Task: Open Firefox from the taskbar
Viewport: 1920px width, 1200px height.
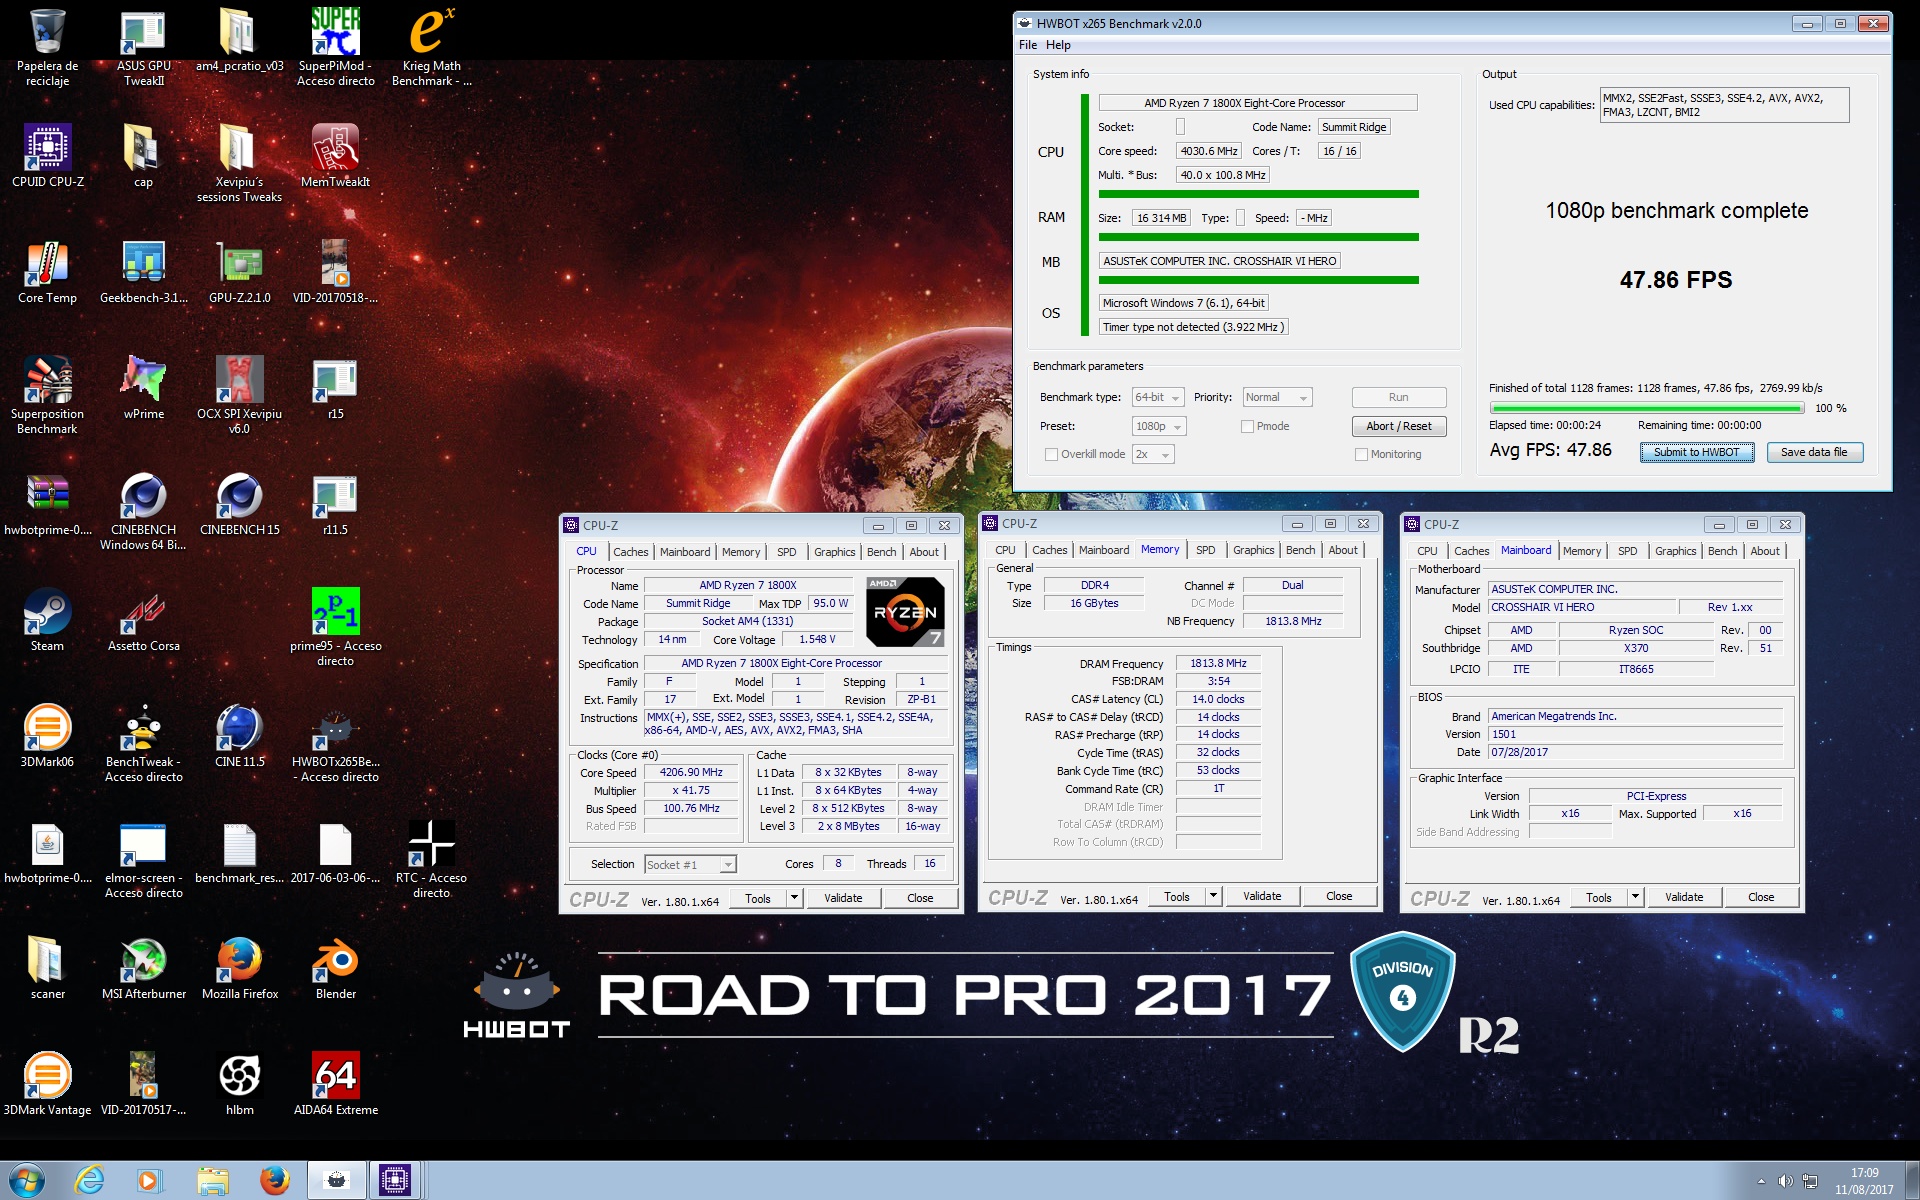Action: (274, 1180)
